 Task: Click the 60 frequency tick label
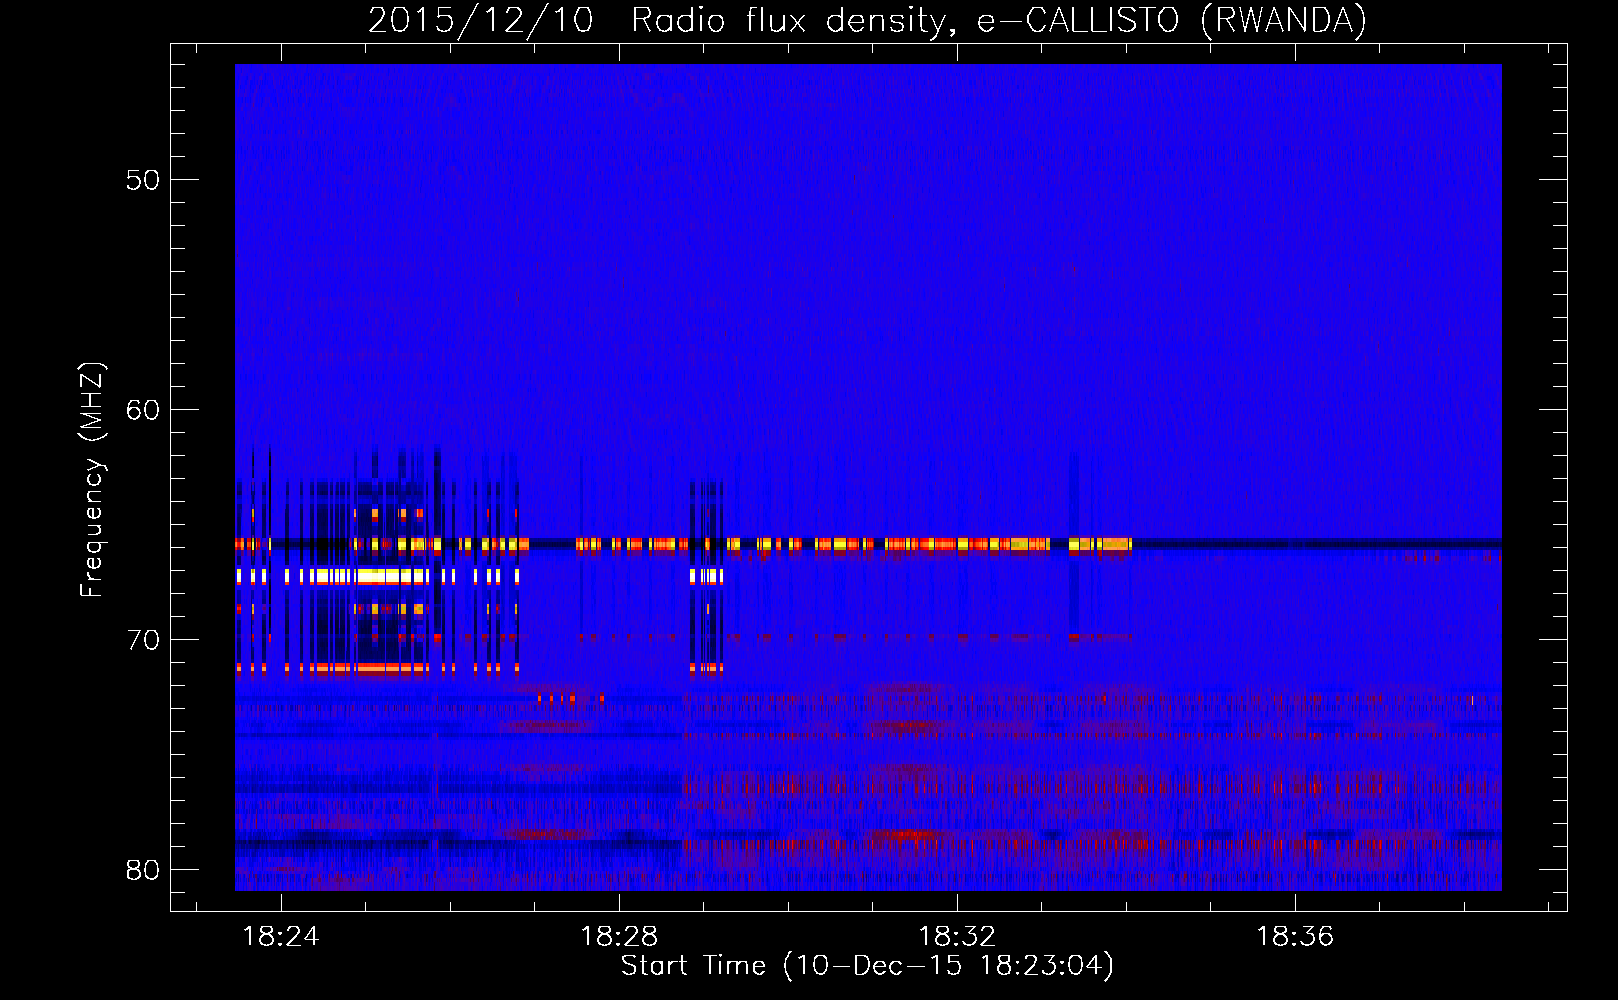[143, 410]
